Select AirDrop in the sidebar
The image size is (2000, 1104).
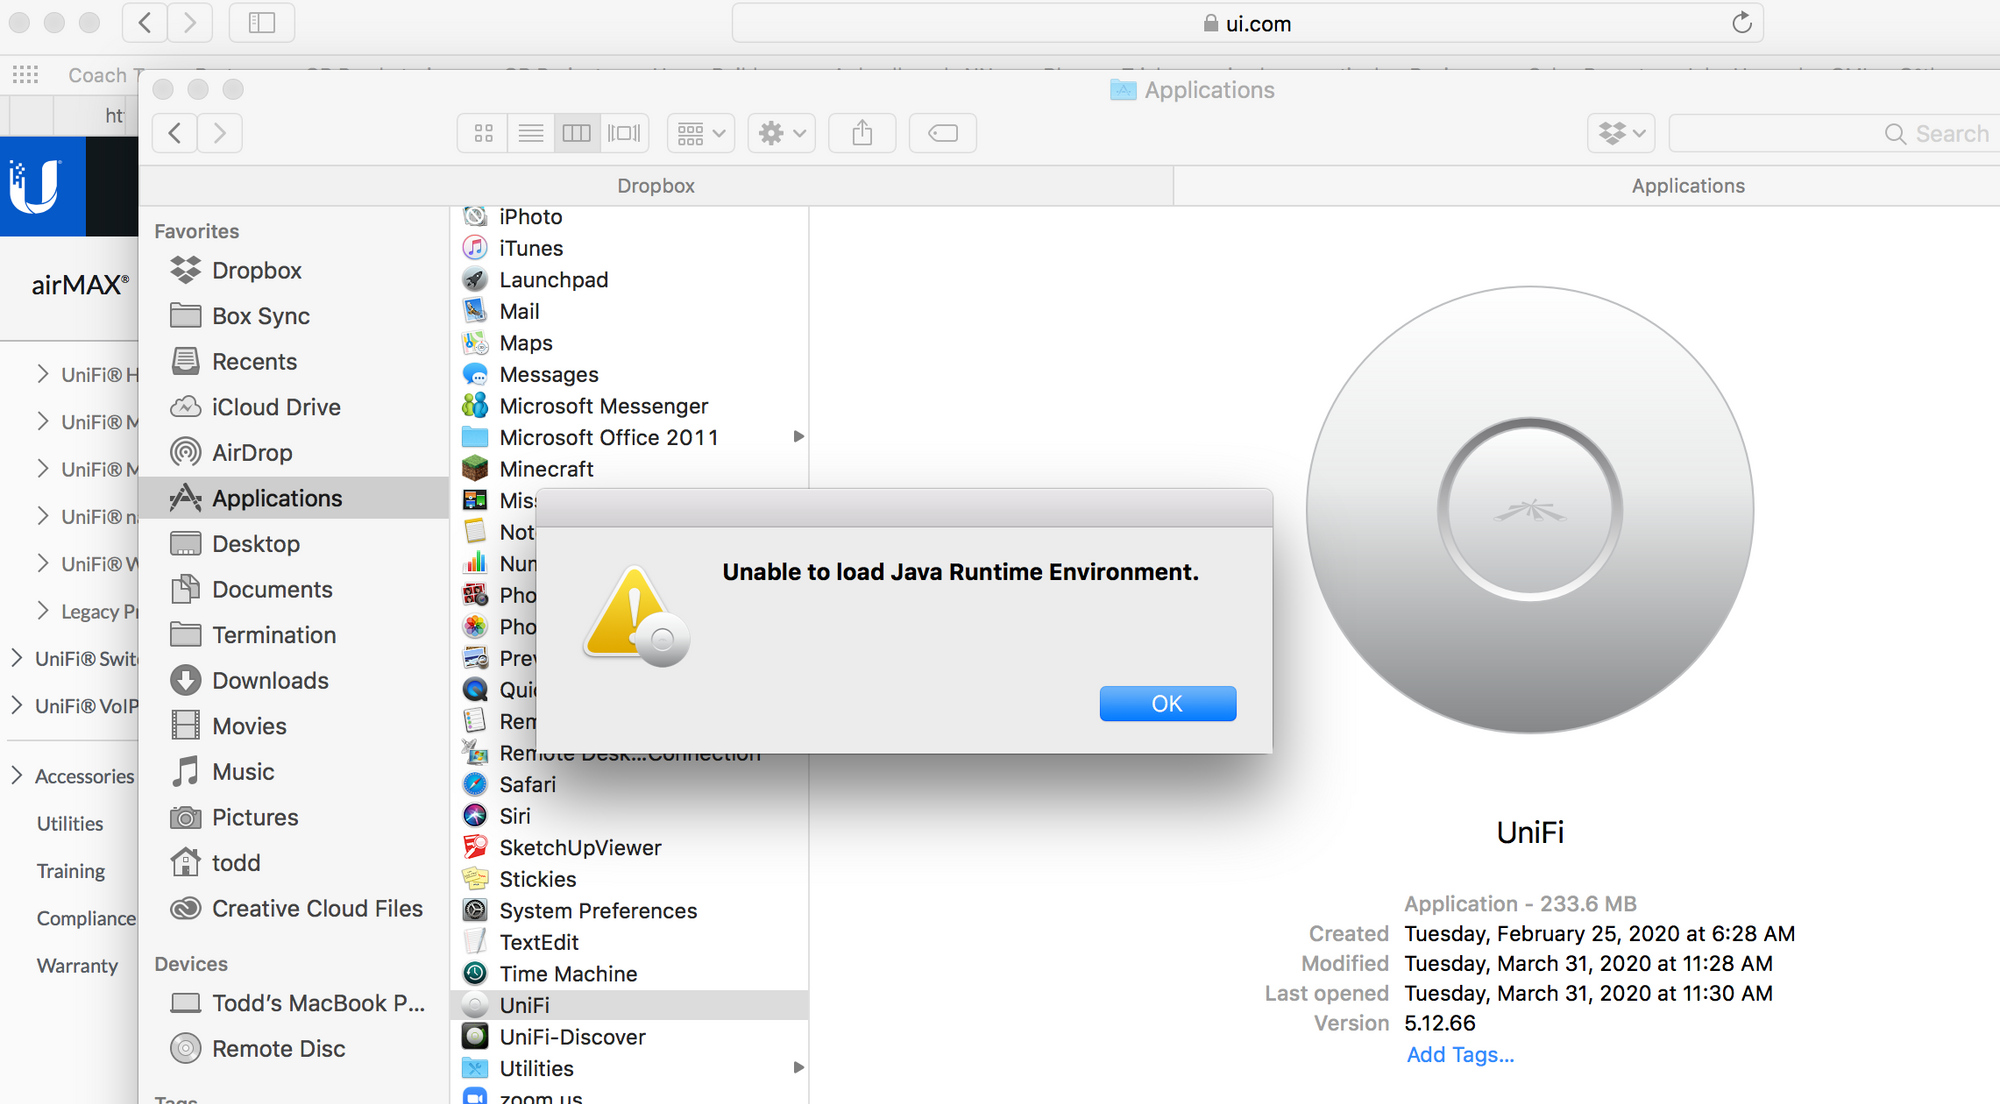[252, 453]
